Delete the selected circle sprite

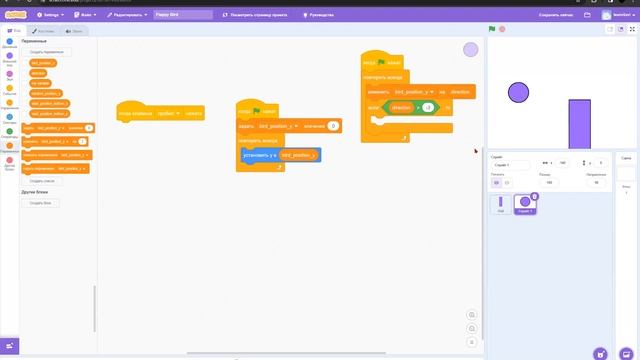[534, 197]
